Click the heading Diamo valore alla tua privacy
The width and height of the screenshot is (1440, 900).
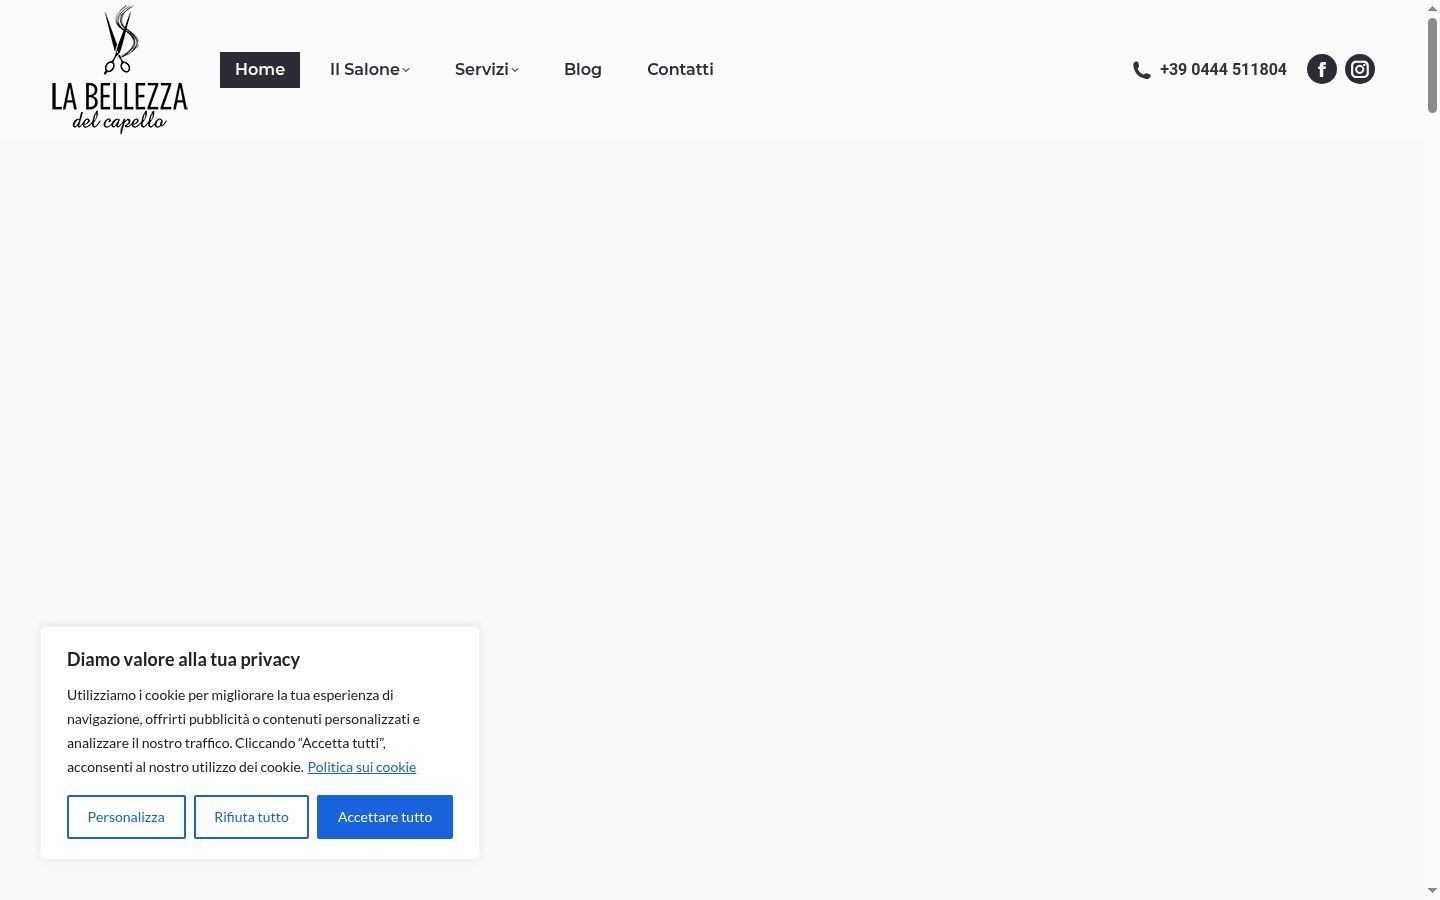tap(183, 659)
